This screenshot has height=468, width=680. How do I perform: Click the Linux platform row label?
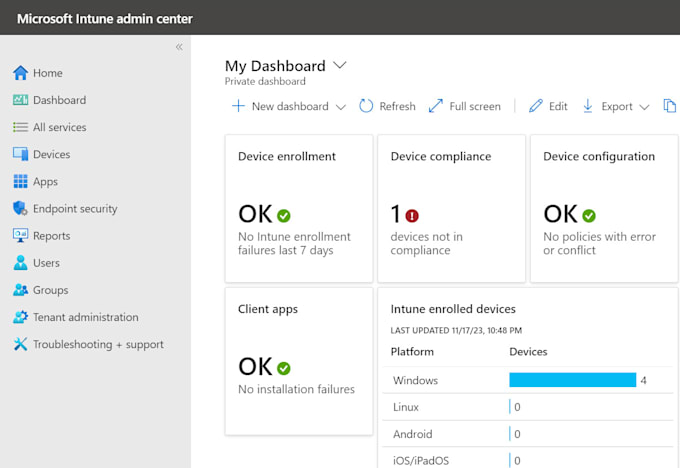405,407
